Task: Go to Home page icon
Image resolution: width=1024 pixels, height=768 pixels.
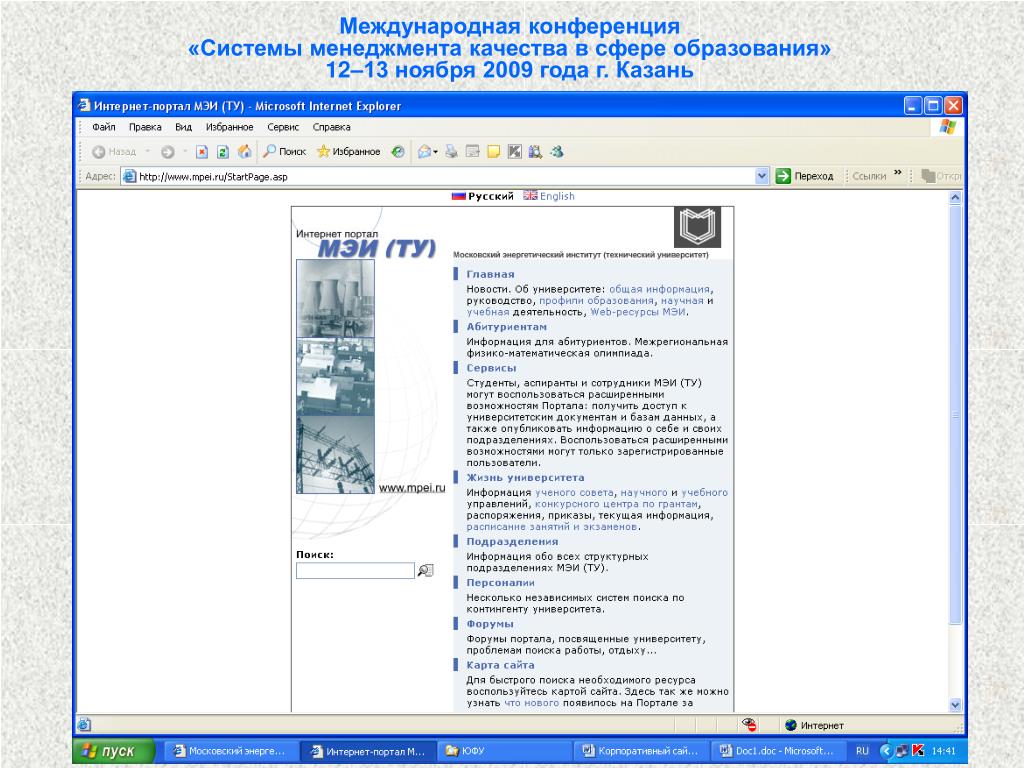Action: 245,152
